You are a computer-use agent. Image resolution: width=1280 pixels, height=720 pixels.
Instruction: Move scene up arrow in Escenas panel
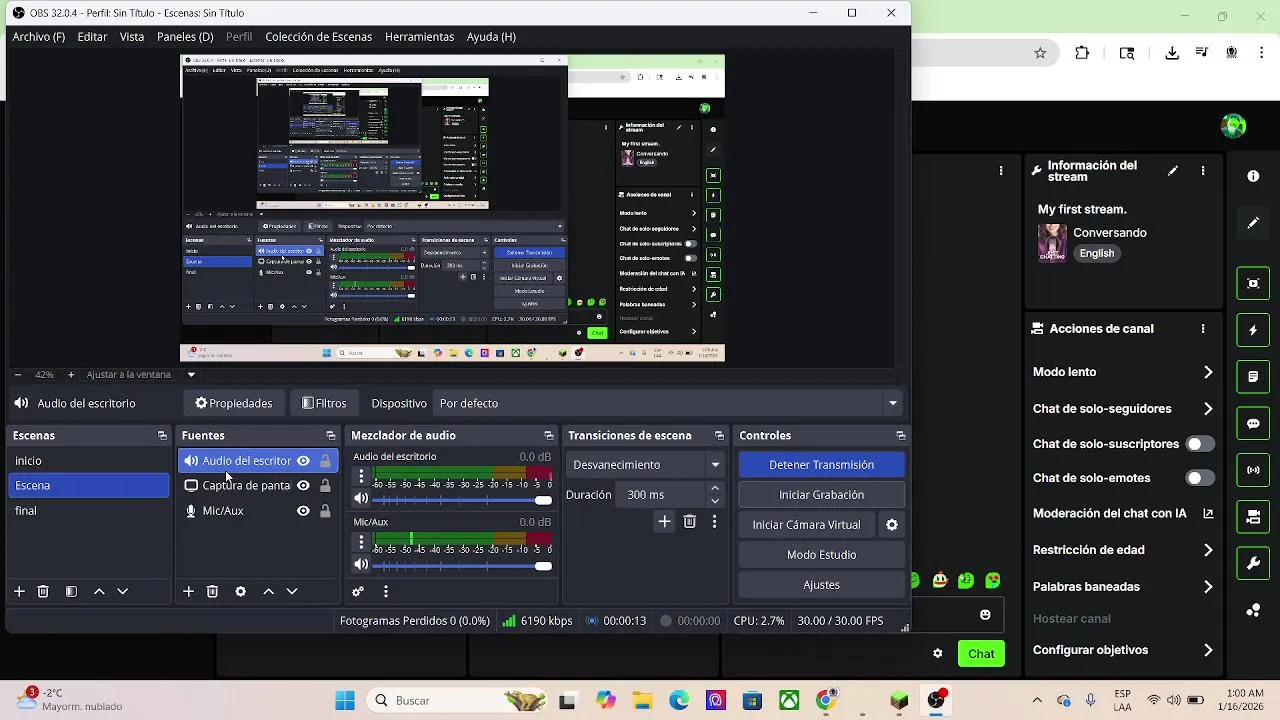click(99, 592)
